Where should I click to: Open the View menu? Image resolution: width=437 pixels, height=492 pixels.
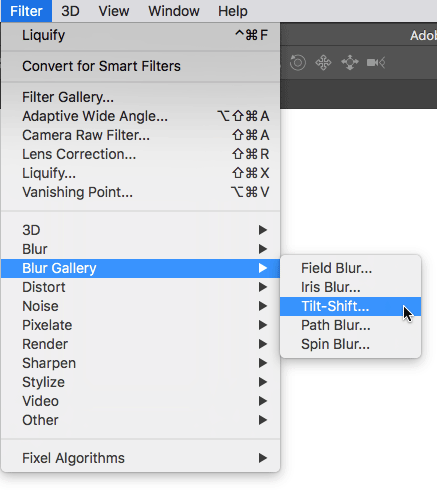pos(114,11)
